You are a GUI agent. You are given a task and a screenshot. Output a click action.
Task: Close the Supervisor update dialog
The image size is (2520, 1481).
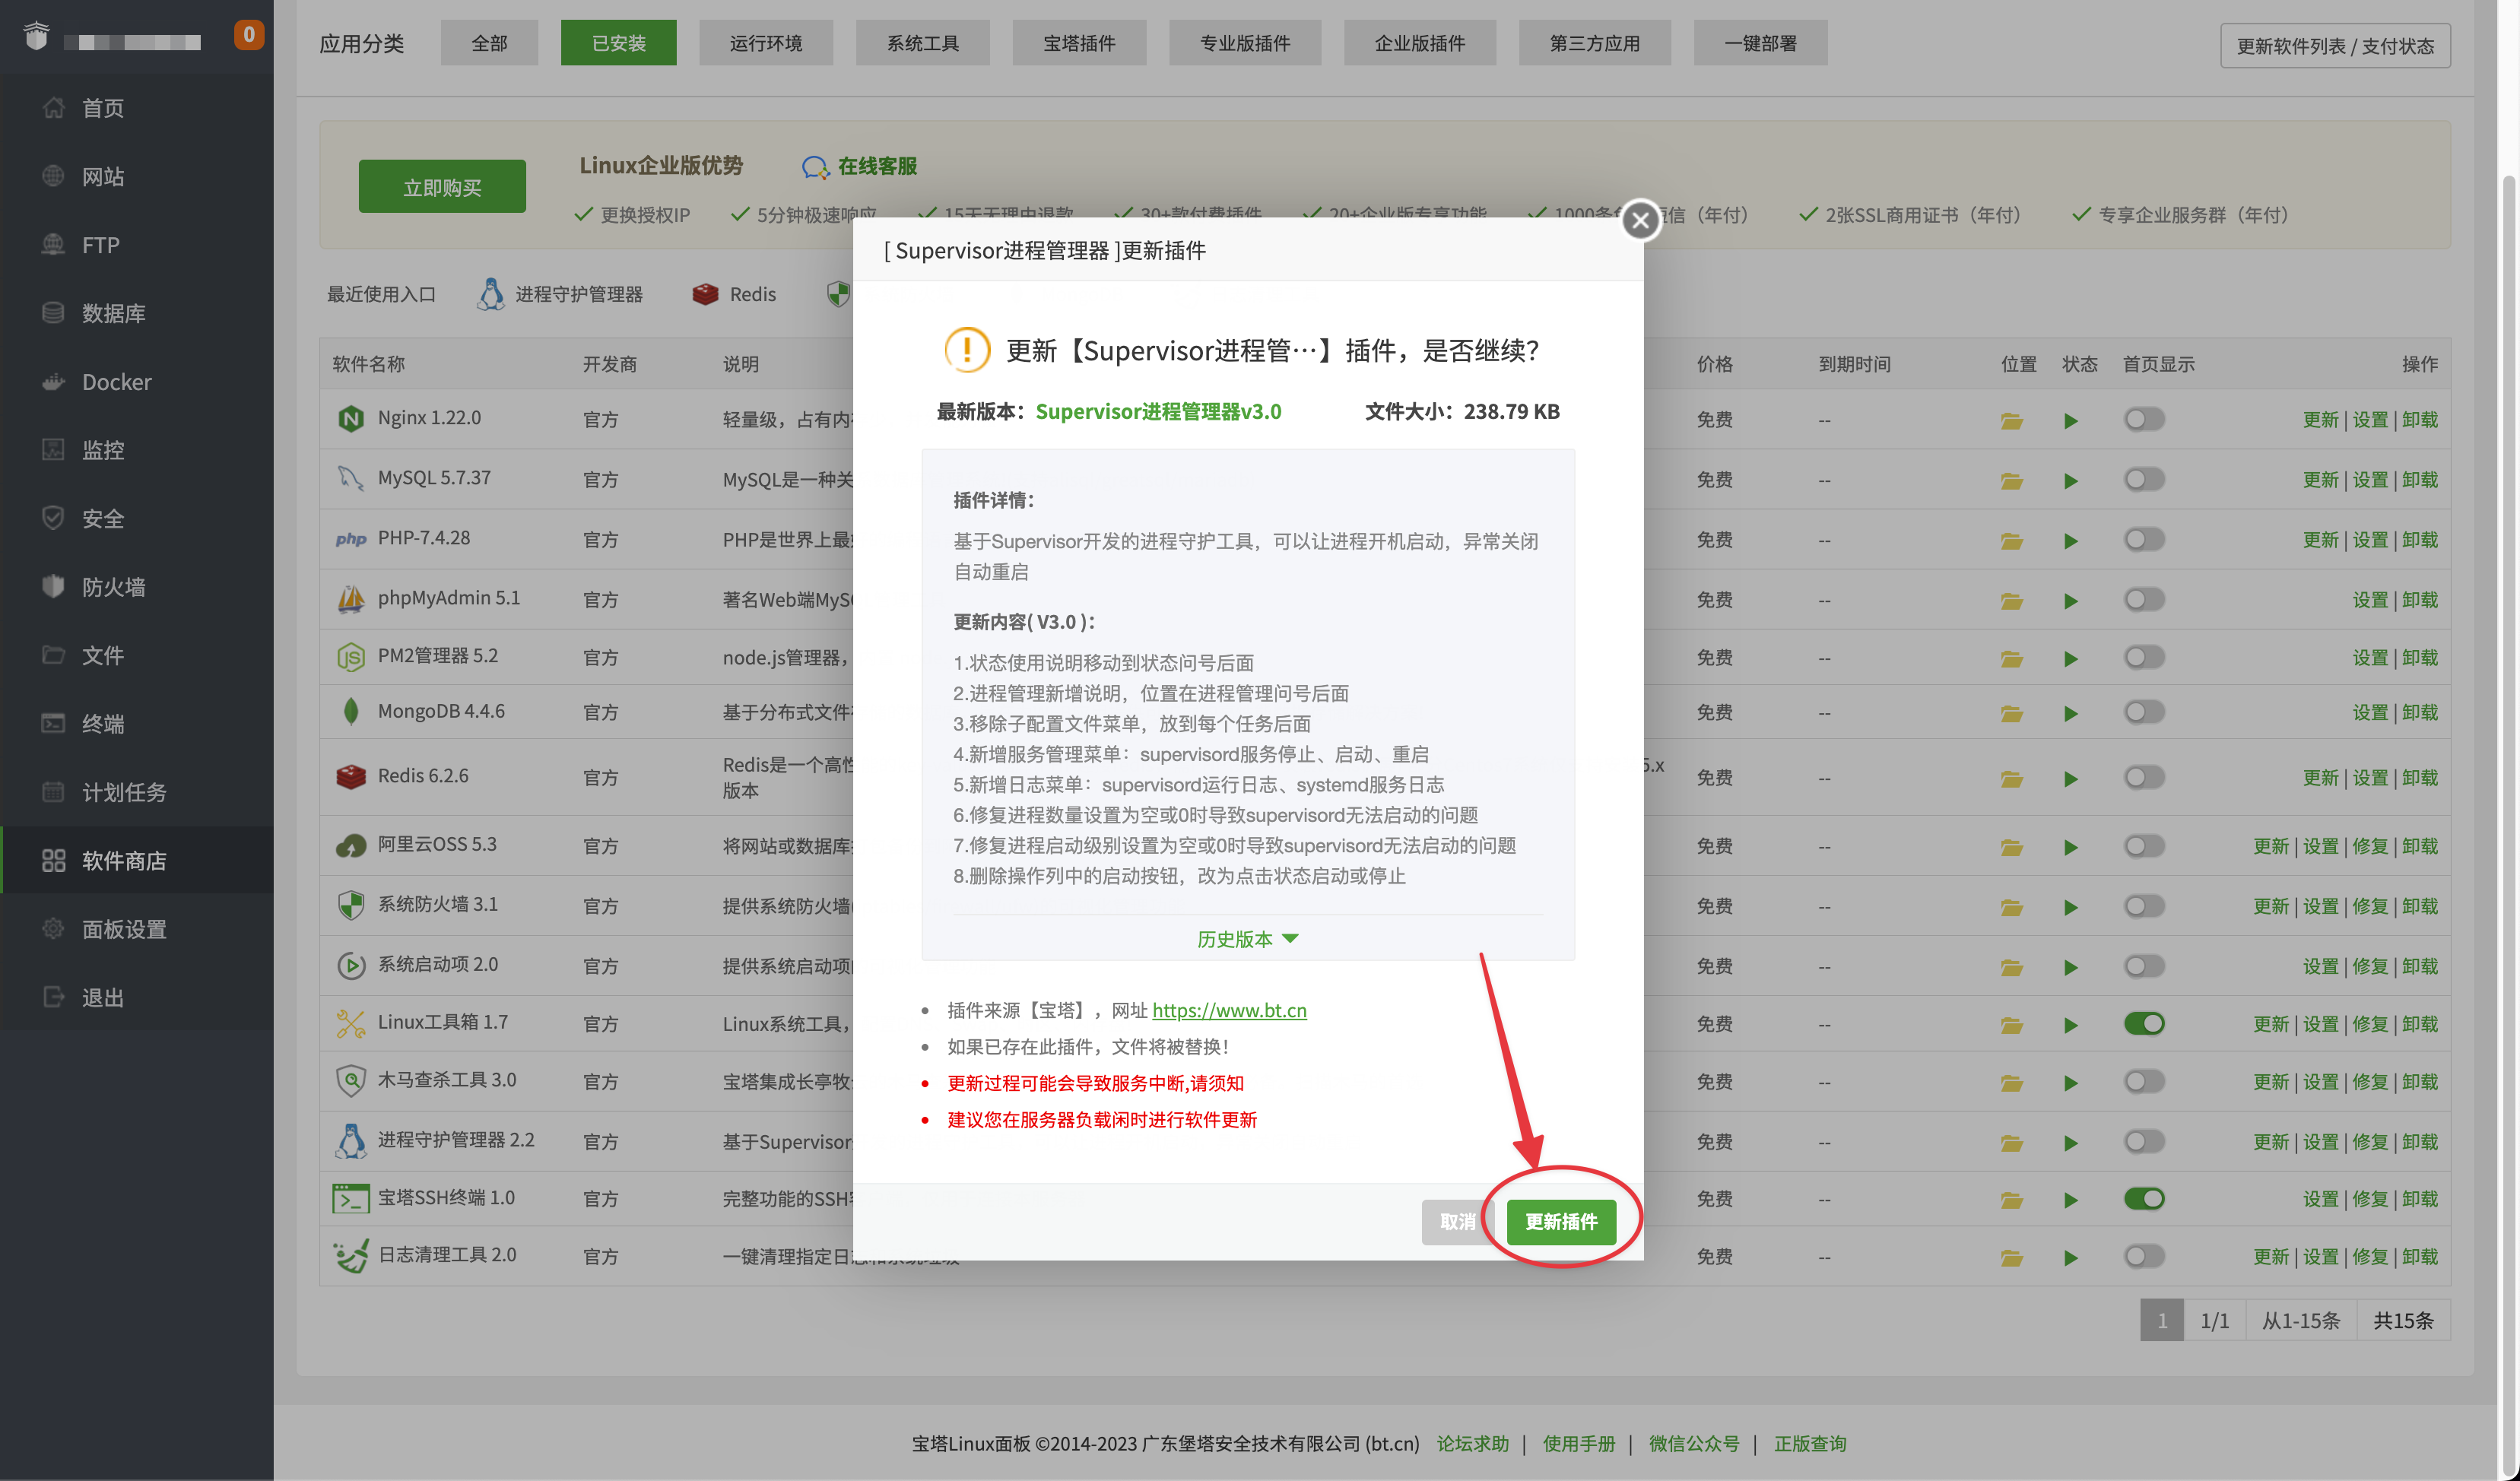click(x=1640, y=220)
